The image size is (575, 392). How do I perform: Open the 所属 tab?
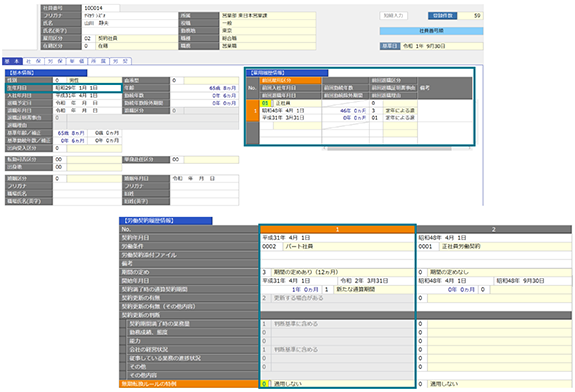coord(98,61)
